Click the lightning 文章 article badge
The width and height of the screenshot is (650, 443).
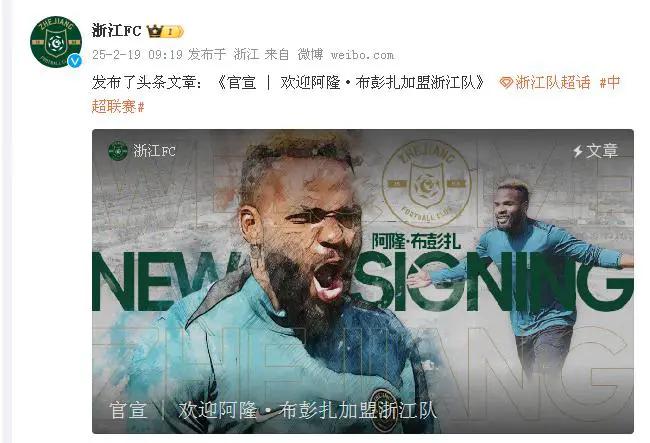pos(596,151)
